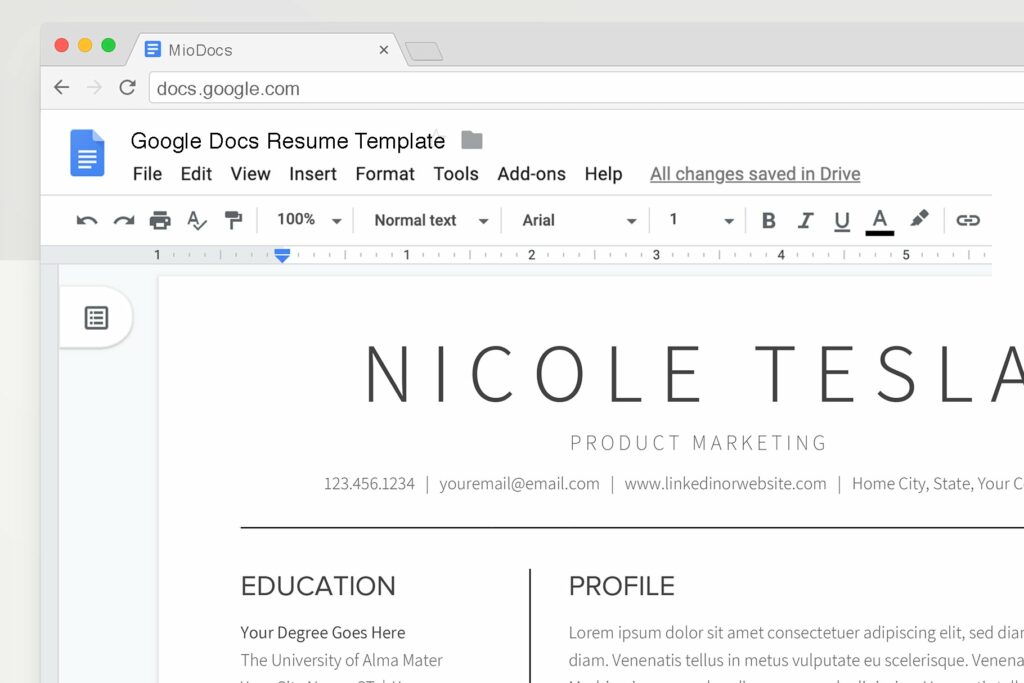The height and width of the screenshot is (683, 1024).
Task: Open the Add-ons menu
Action: click(531, 174)
